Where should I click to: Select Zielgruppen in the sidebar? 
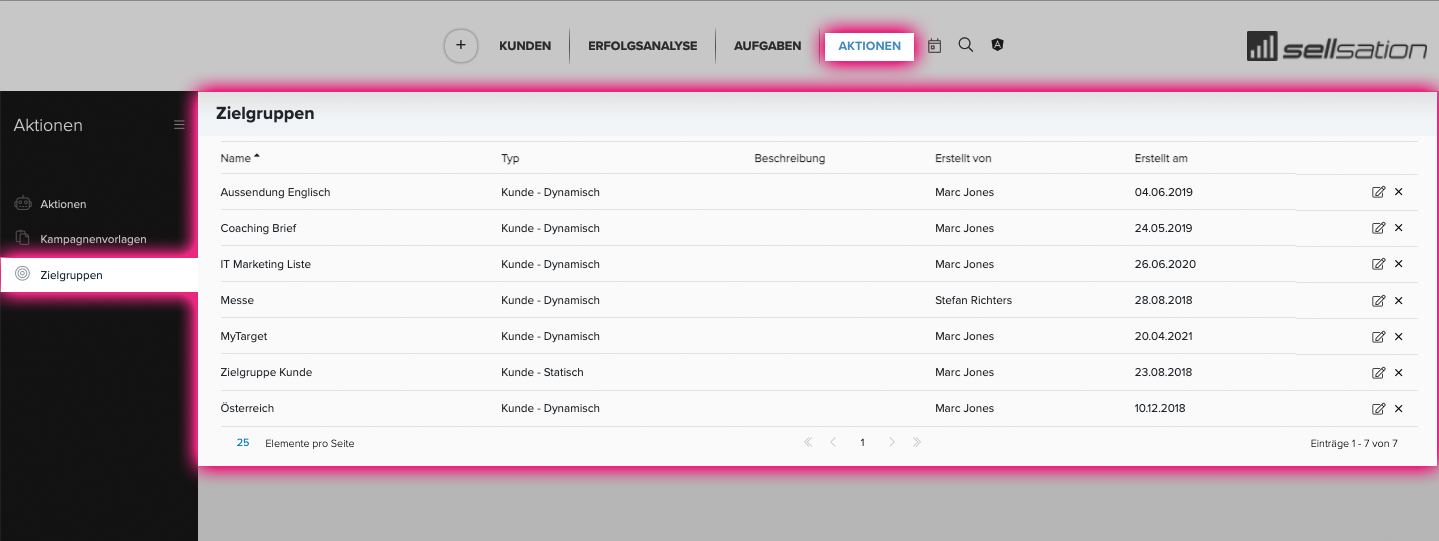tap(99, 275)
